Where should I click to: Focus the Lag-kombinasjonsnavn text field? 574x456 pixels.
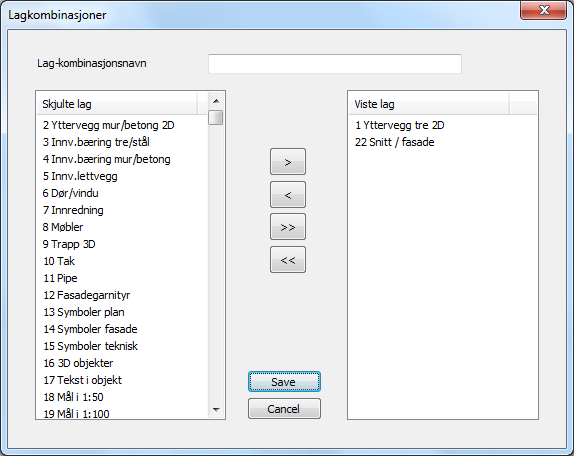(335, 64)
